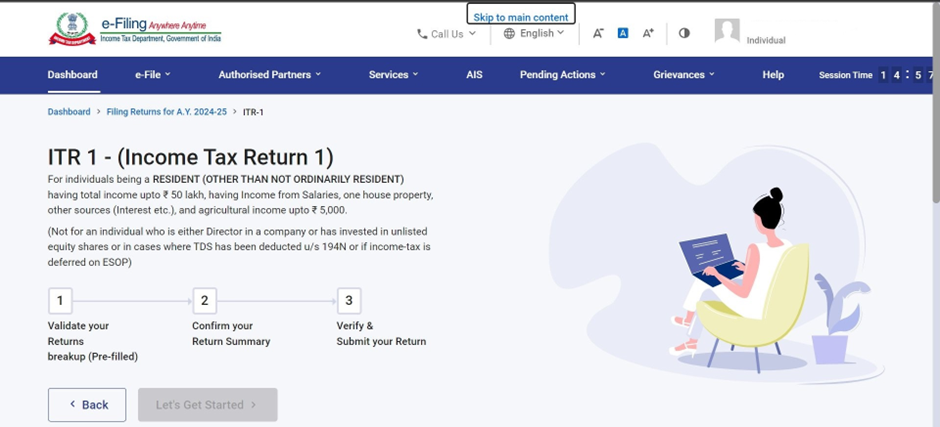Screen dimensions: 940x427
Task: Open the AIS menu item
Action: click(x=474, y=75)
